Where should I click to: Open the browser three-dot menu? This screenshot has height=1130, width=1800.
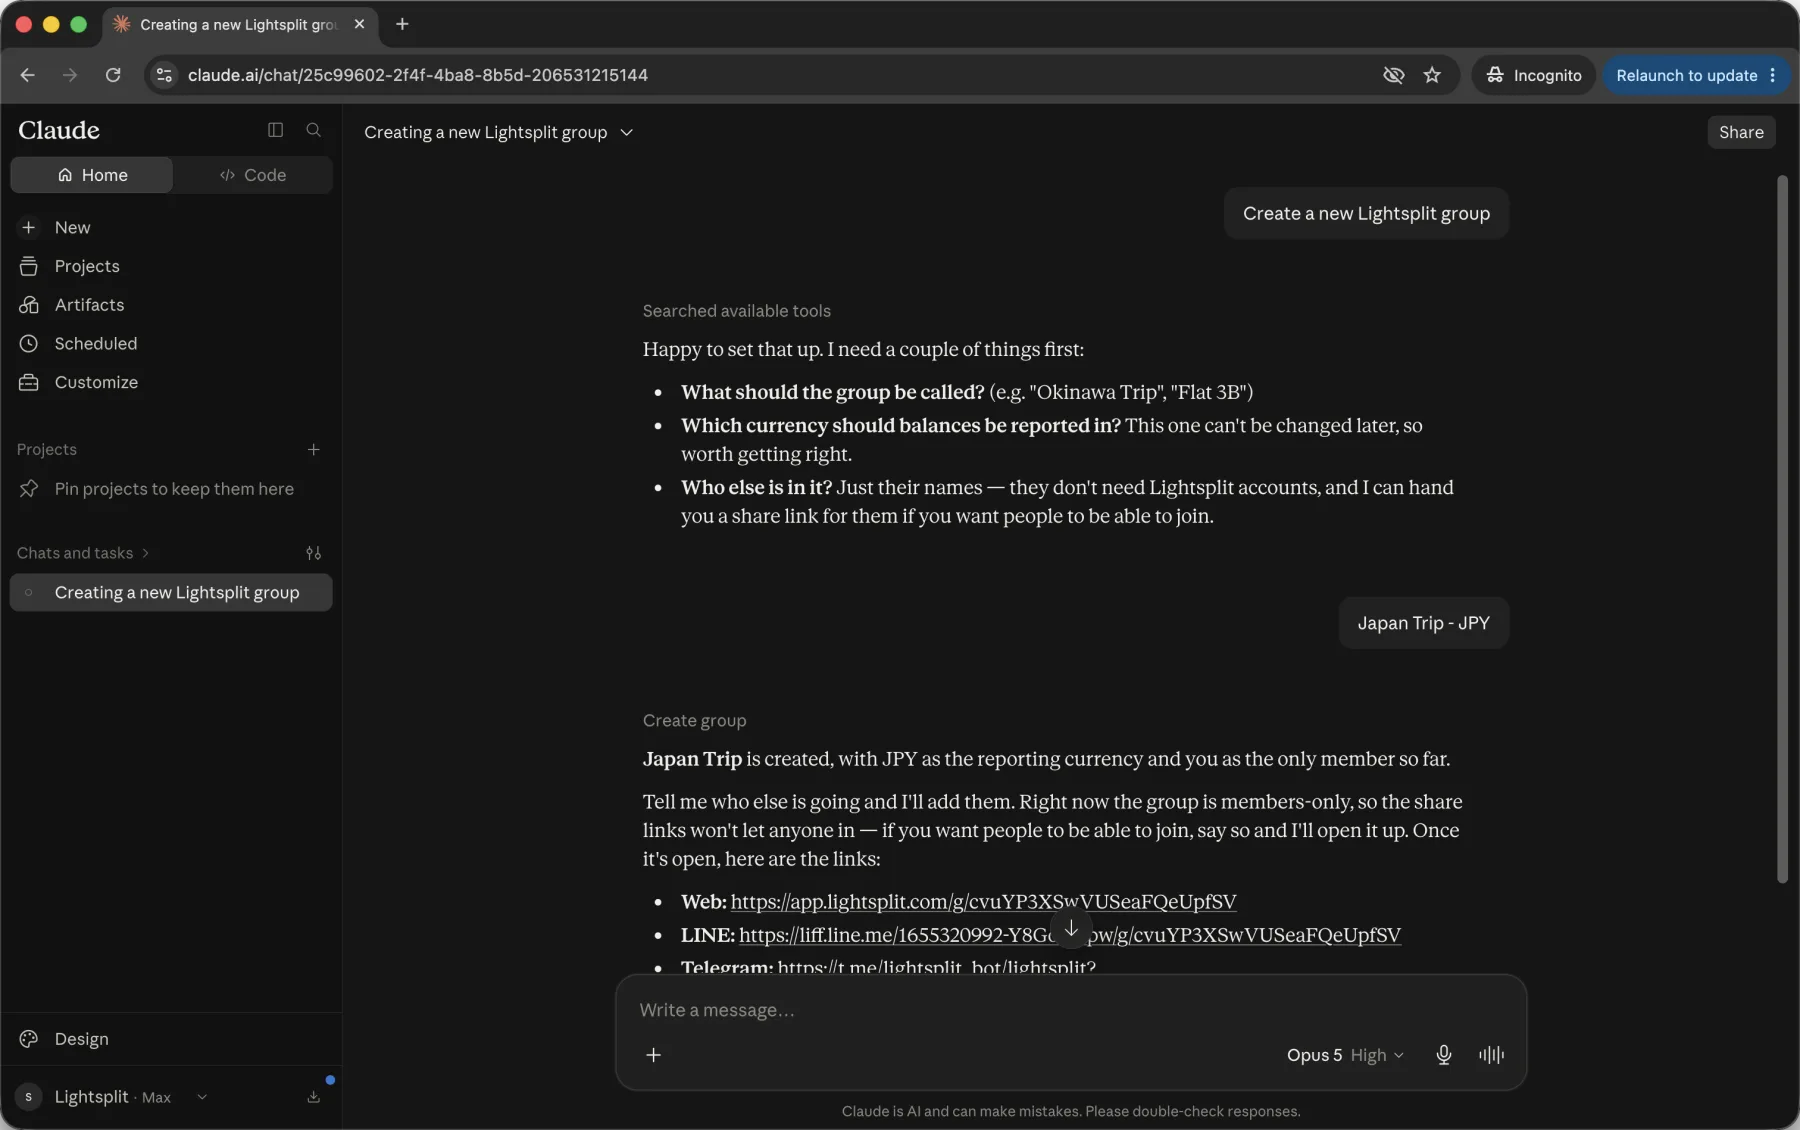click(1773, 75)
